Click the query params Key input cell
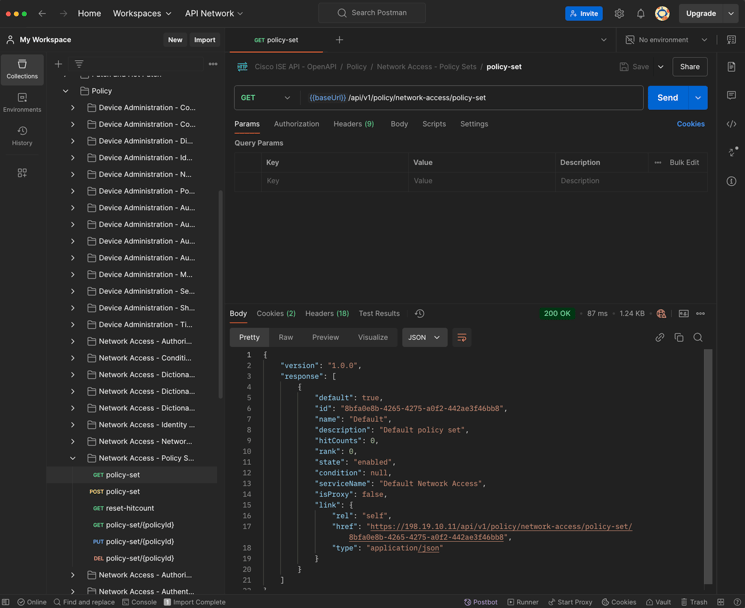This screenshot has height=608, width=745. coord(334,181)
